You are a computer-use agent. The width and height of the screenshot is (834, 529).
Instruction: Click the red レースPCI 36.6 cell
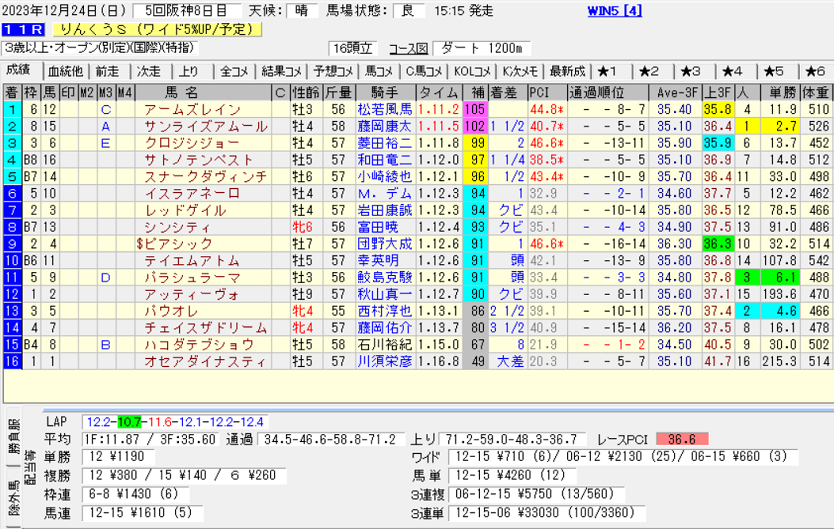coord(682,439)
